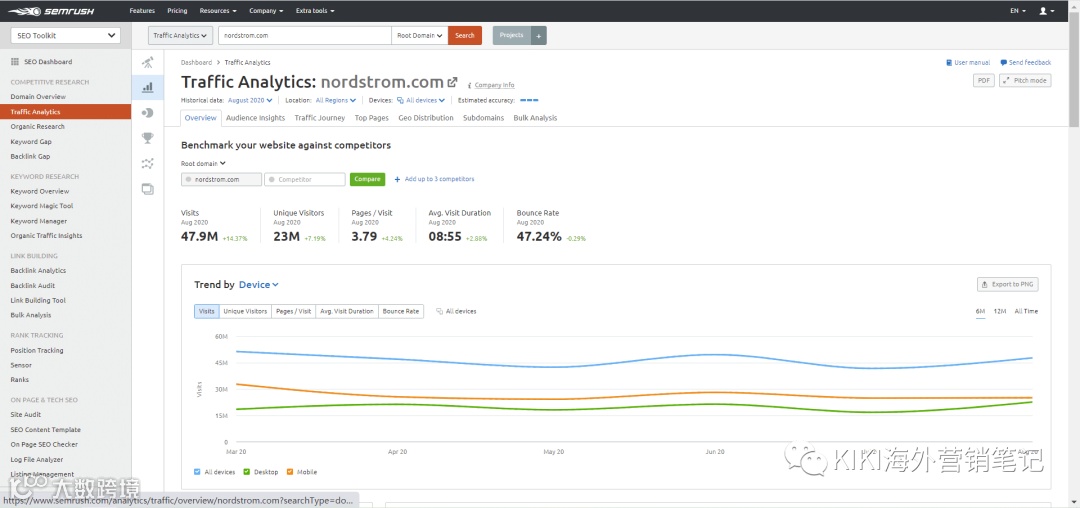Click the green Compare button
Screen dimensions: 1080x508
tap(367, 179)
